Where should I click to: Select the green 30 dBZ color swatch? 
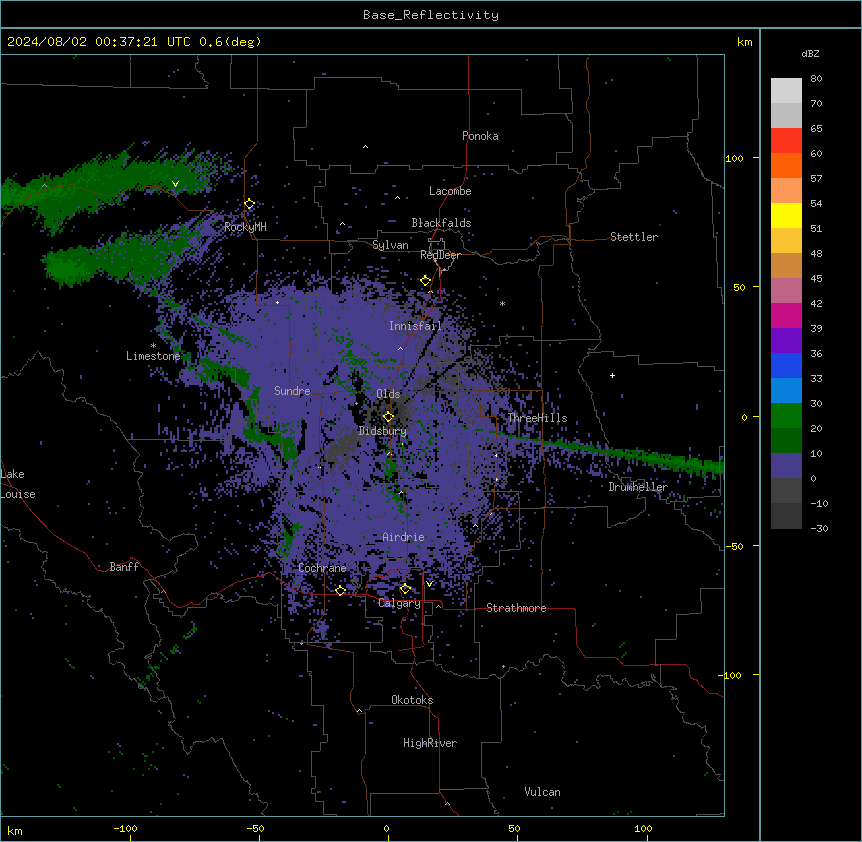(786, 416)
